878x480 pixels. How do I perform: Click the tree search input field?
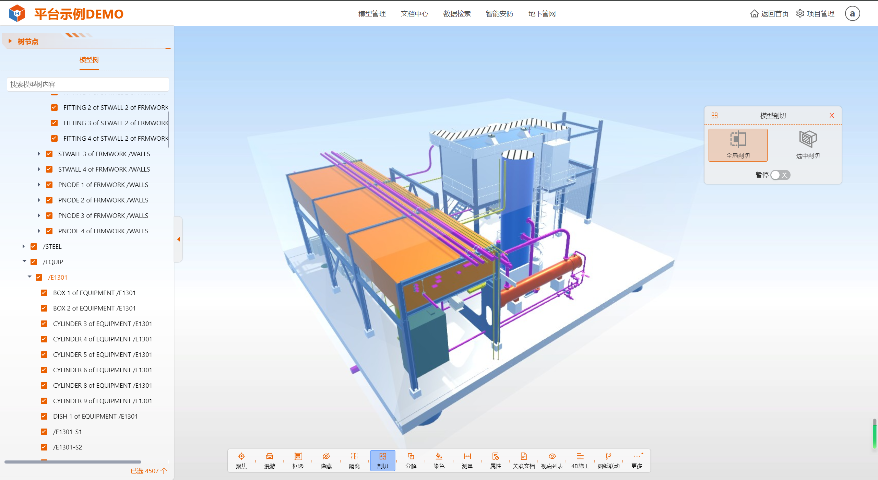[88, 85]
